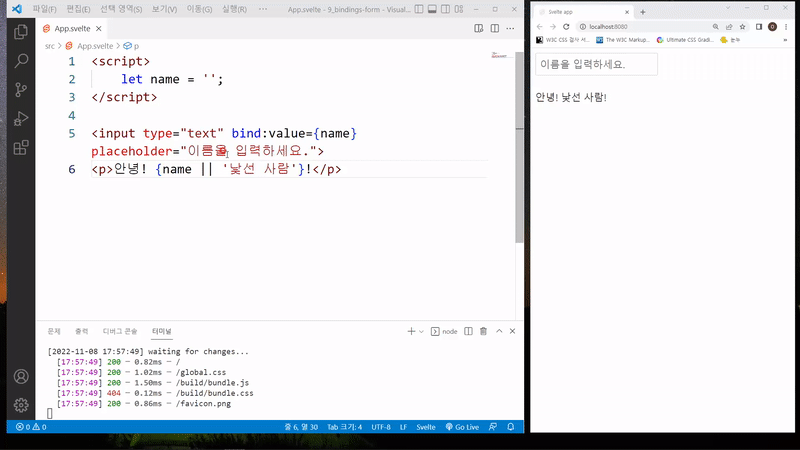This screenshot has width=800, height=450.
Task: Toggle primary side bar layout icon
Action: (x=419, y=9)
